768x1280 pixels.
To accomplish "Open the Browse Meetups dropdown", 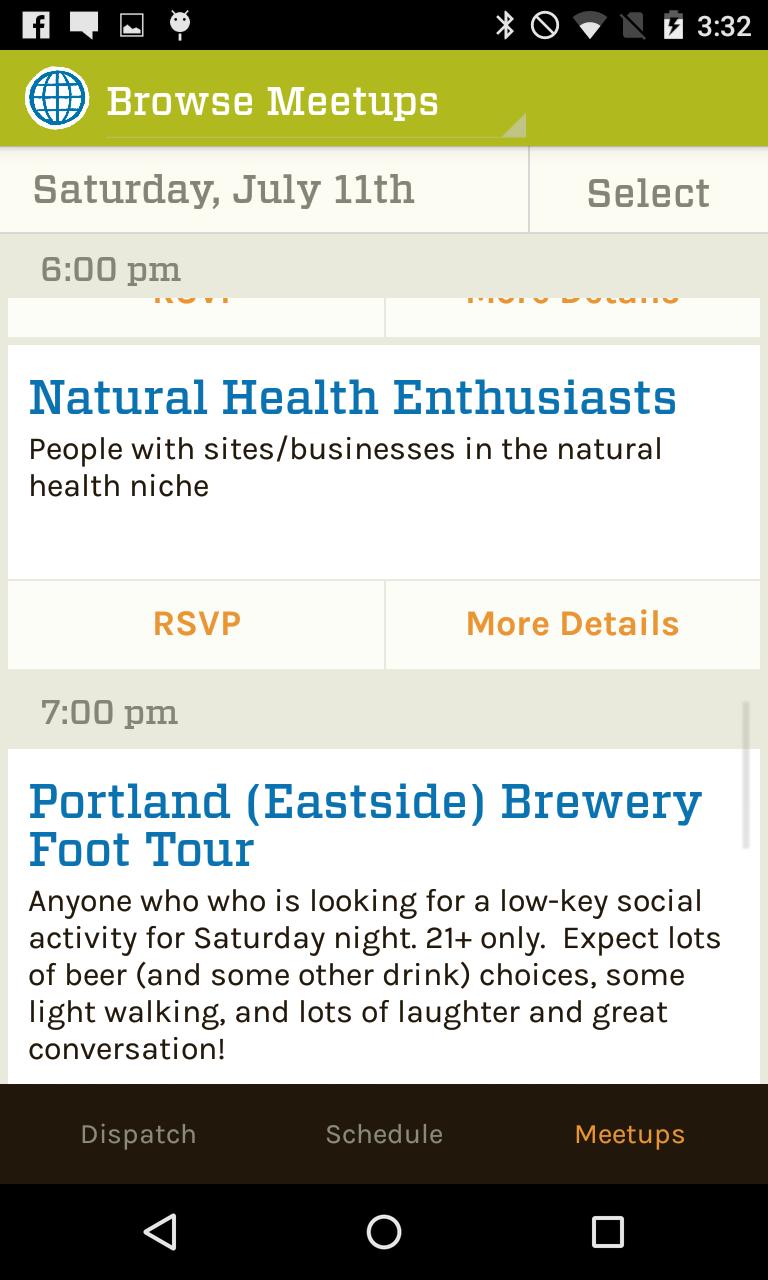I will click(x=314, y=102).
